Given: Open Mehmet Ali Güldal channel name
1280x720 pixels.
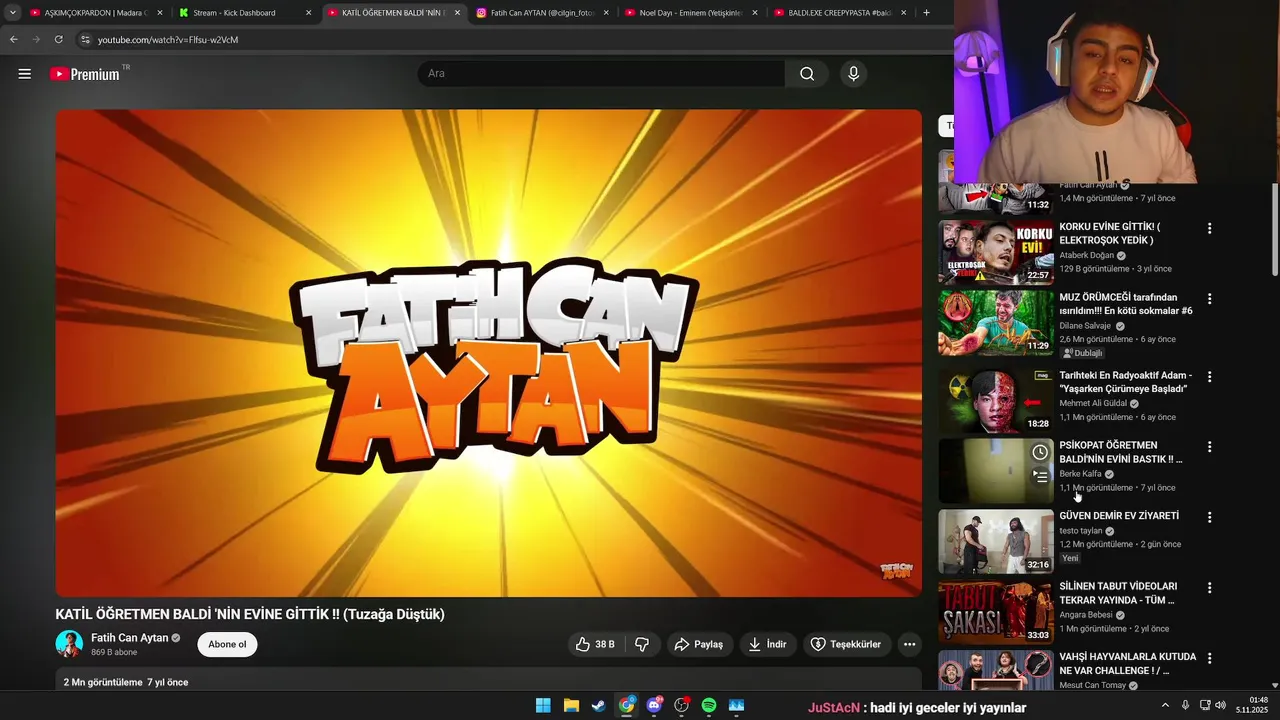Looking at the screenshot, I should (1093, 403).
